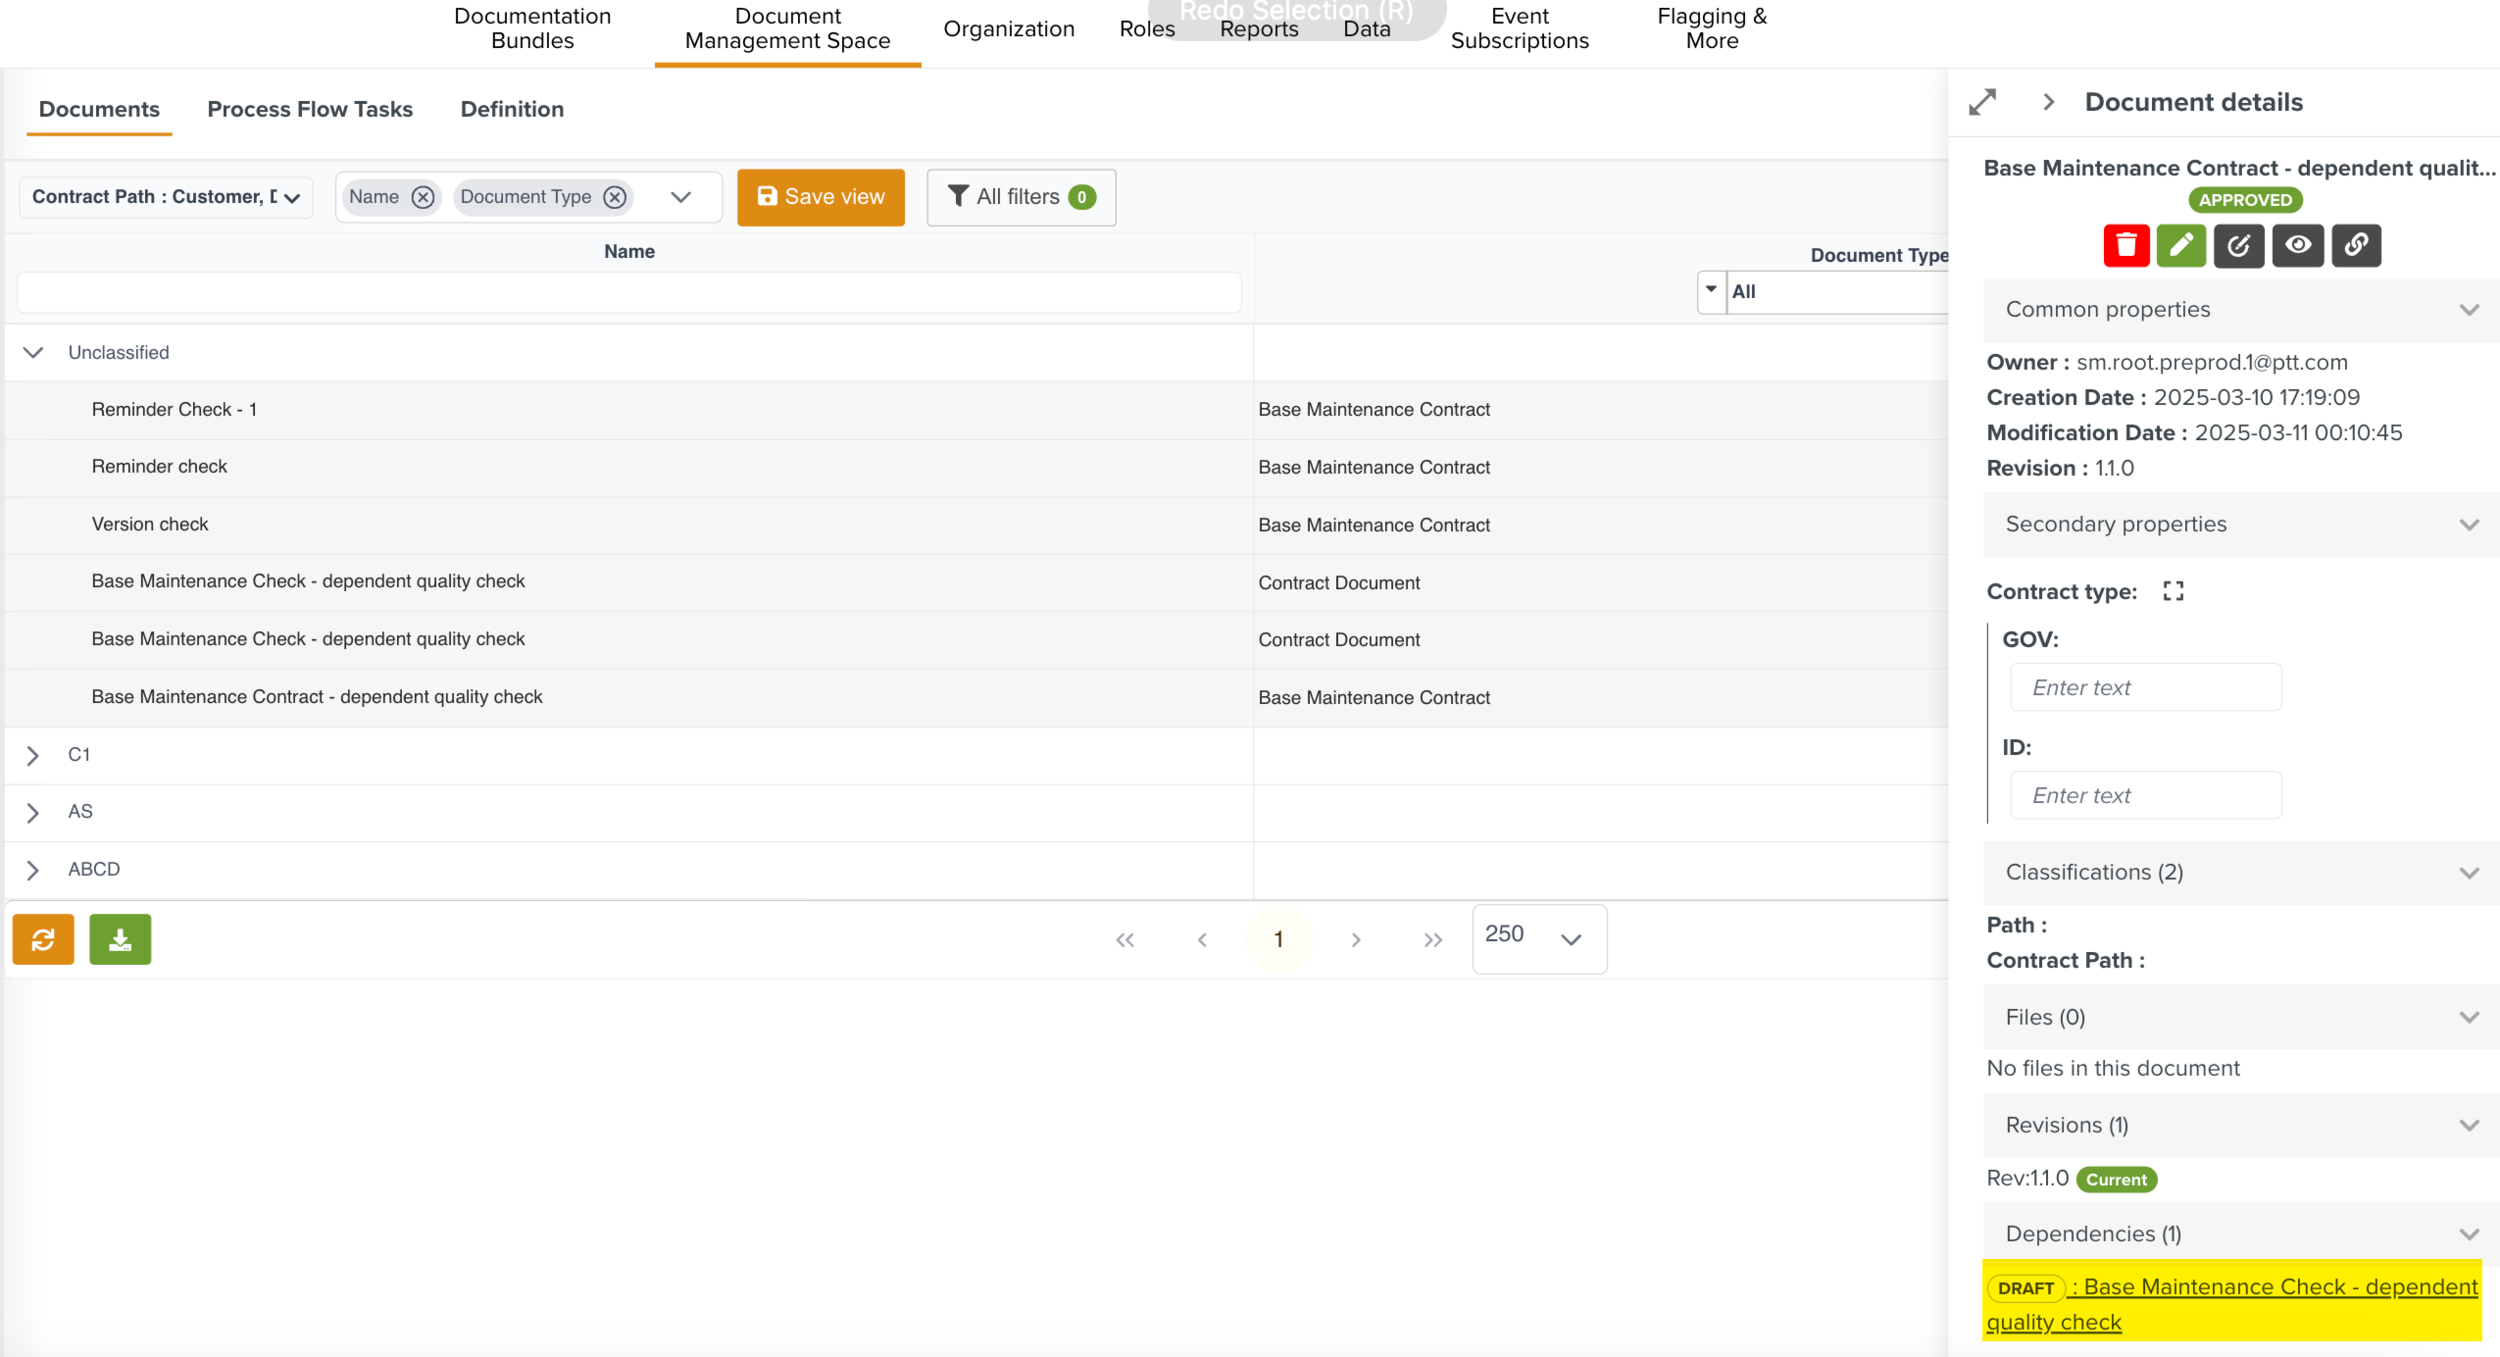Image resolution: width=2500 pixels, height=1357 pixels.
Task: Go to last page of results
Action: [x=1433, y=940]
